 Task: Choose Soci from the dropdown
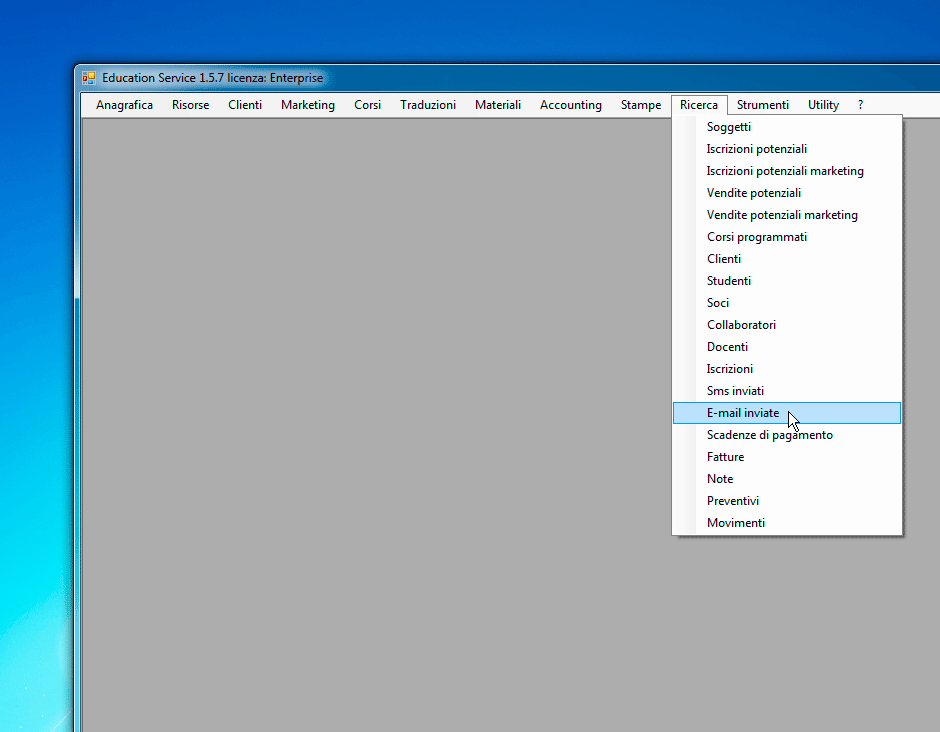[x=787, y=303]
